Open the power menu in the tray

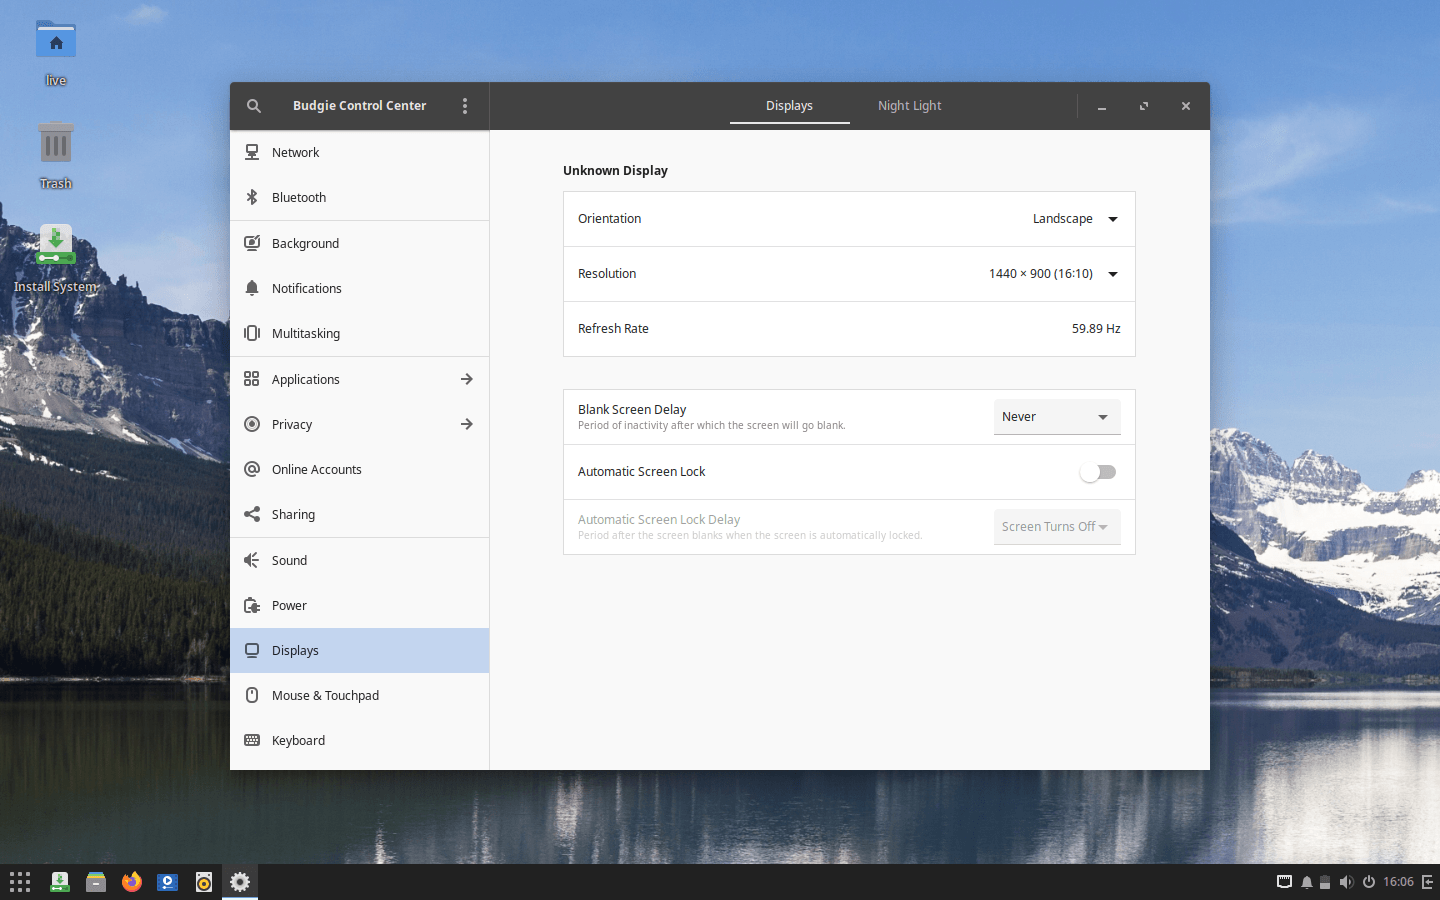[1369, 882]
